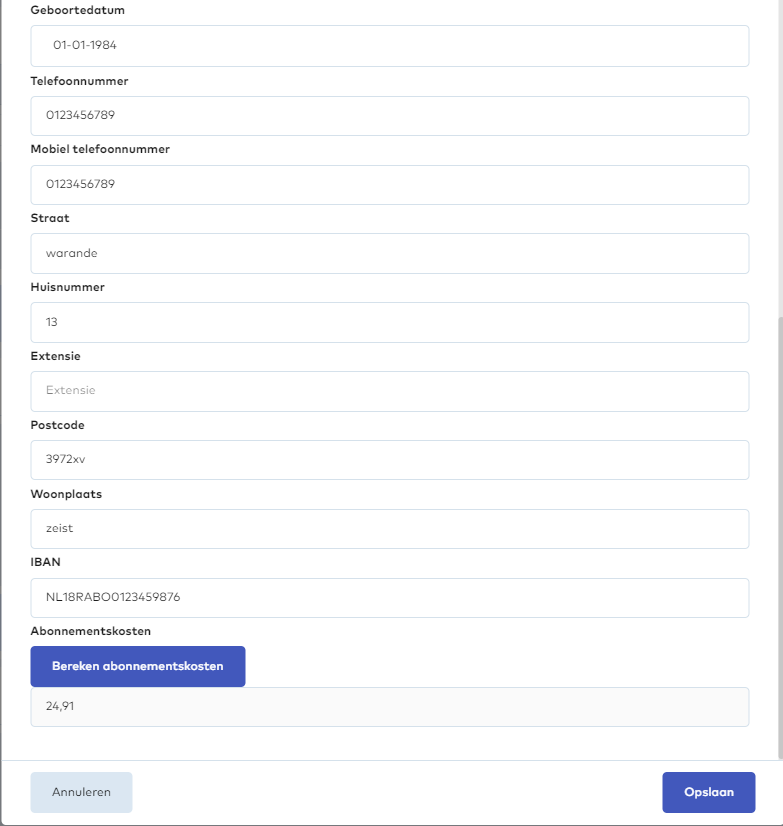The height and width of the screenshot is (826, 783).
Task: Focus the IBAN input field
Action: pos(389,598)
